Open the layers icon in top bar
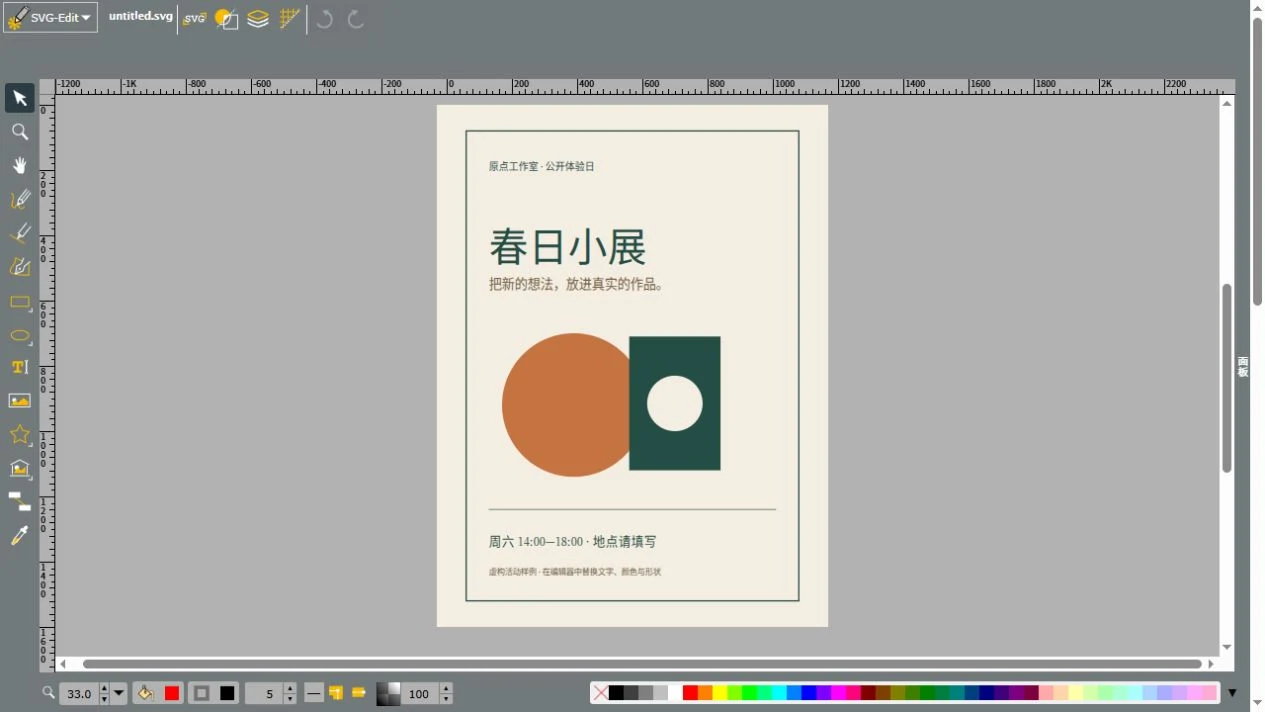The height and width of the screenshot is (712, 1265). 258,18
